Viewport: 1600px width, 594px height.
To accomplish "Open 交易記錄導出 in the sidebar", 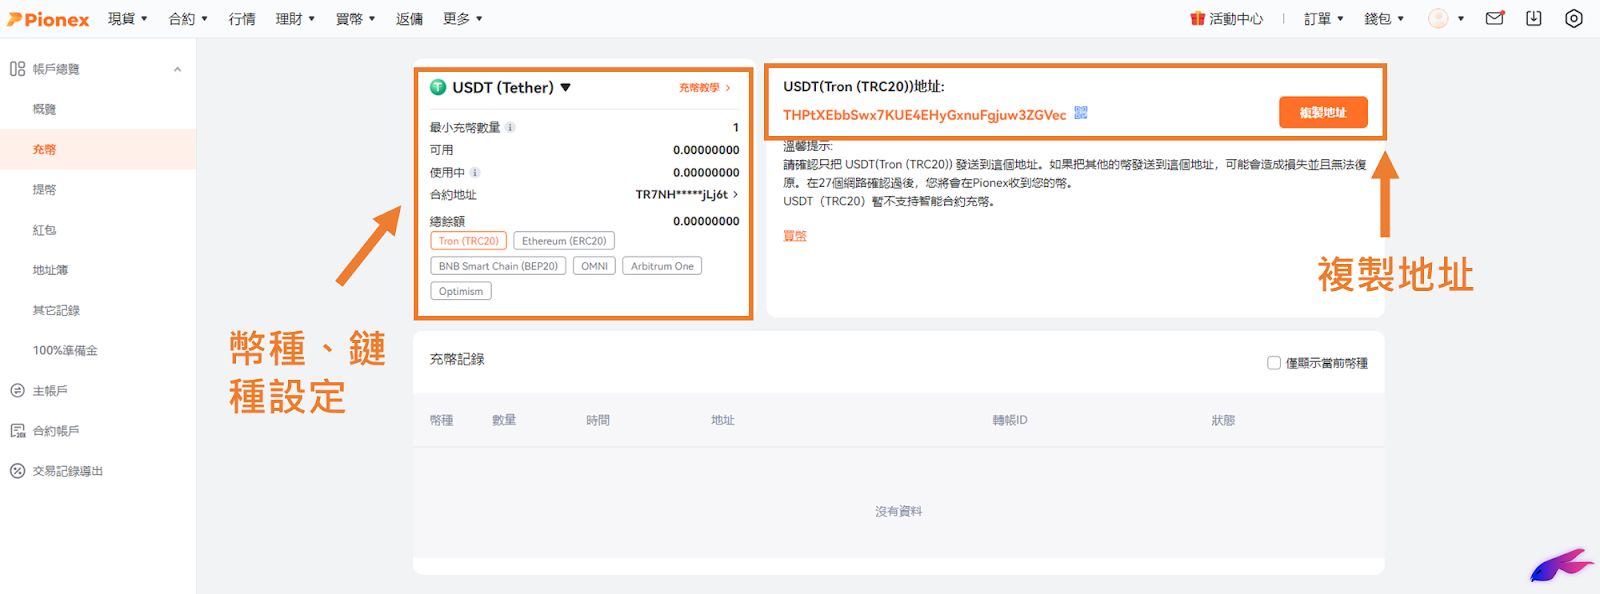I will click(68, 471).
